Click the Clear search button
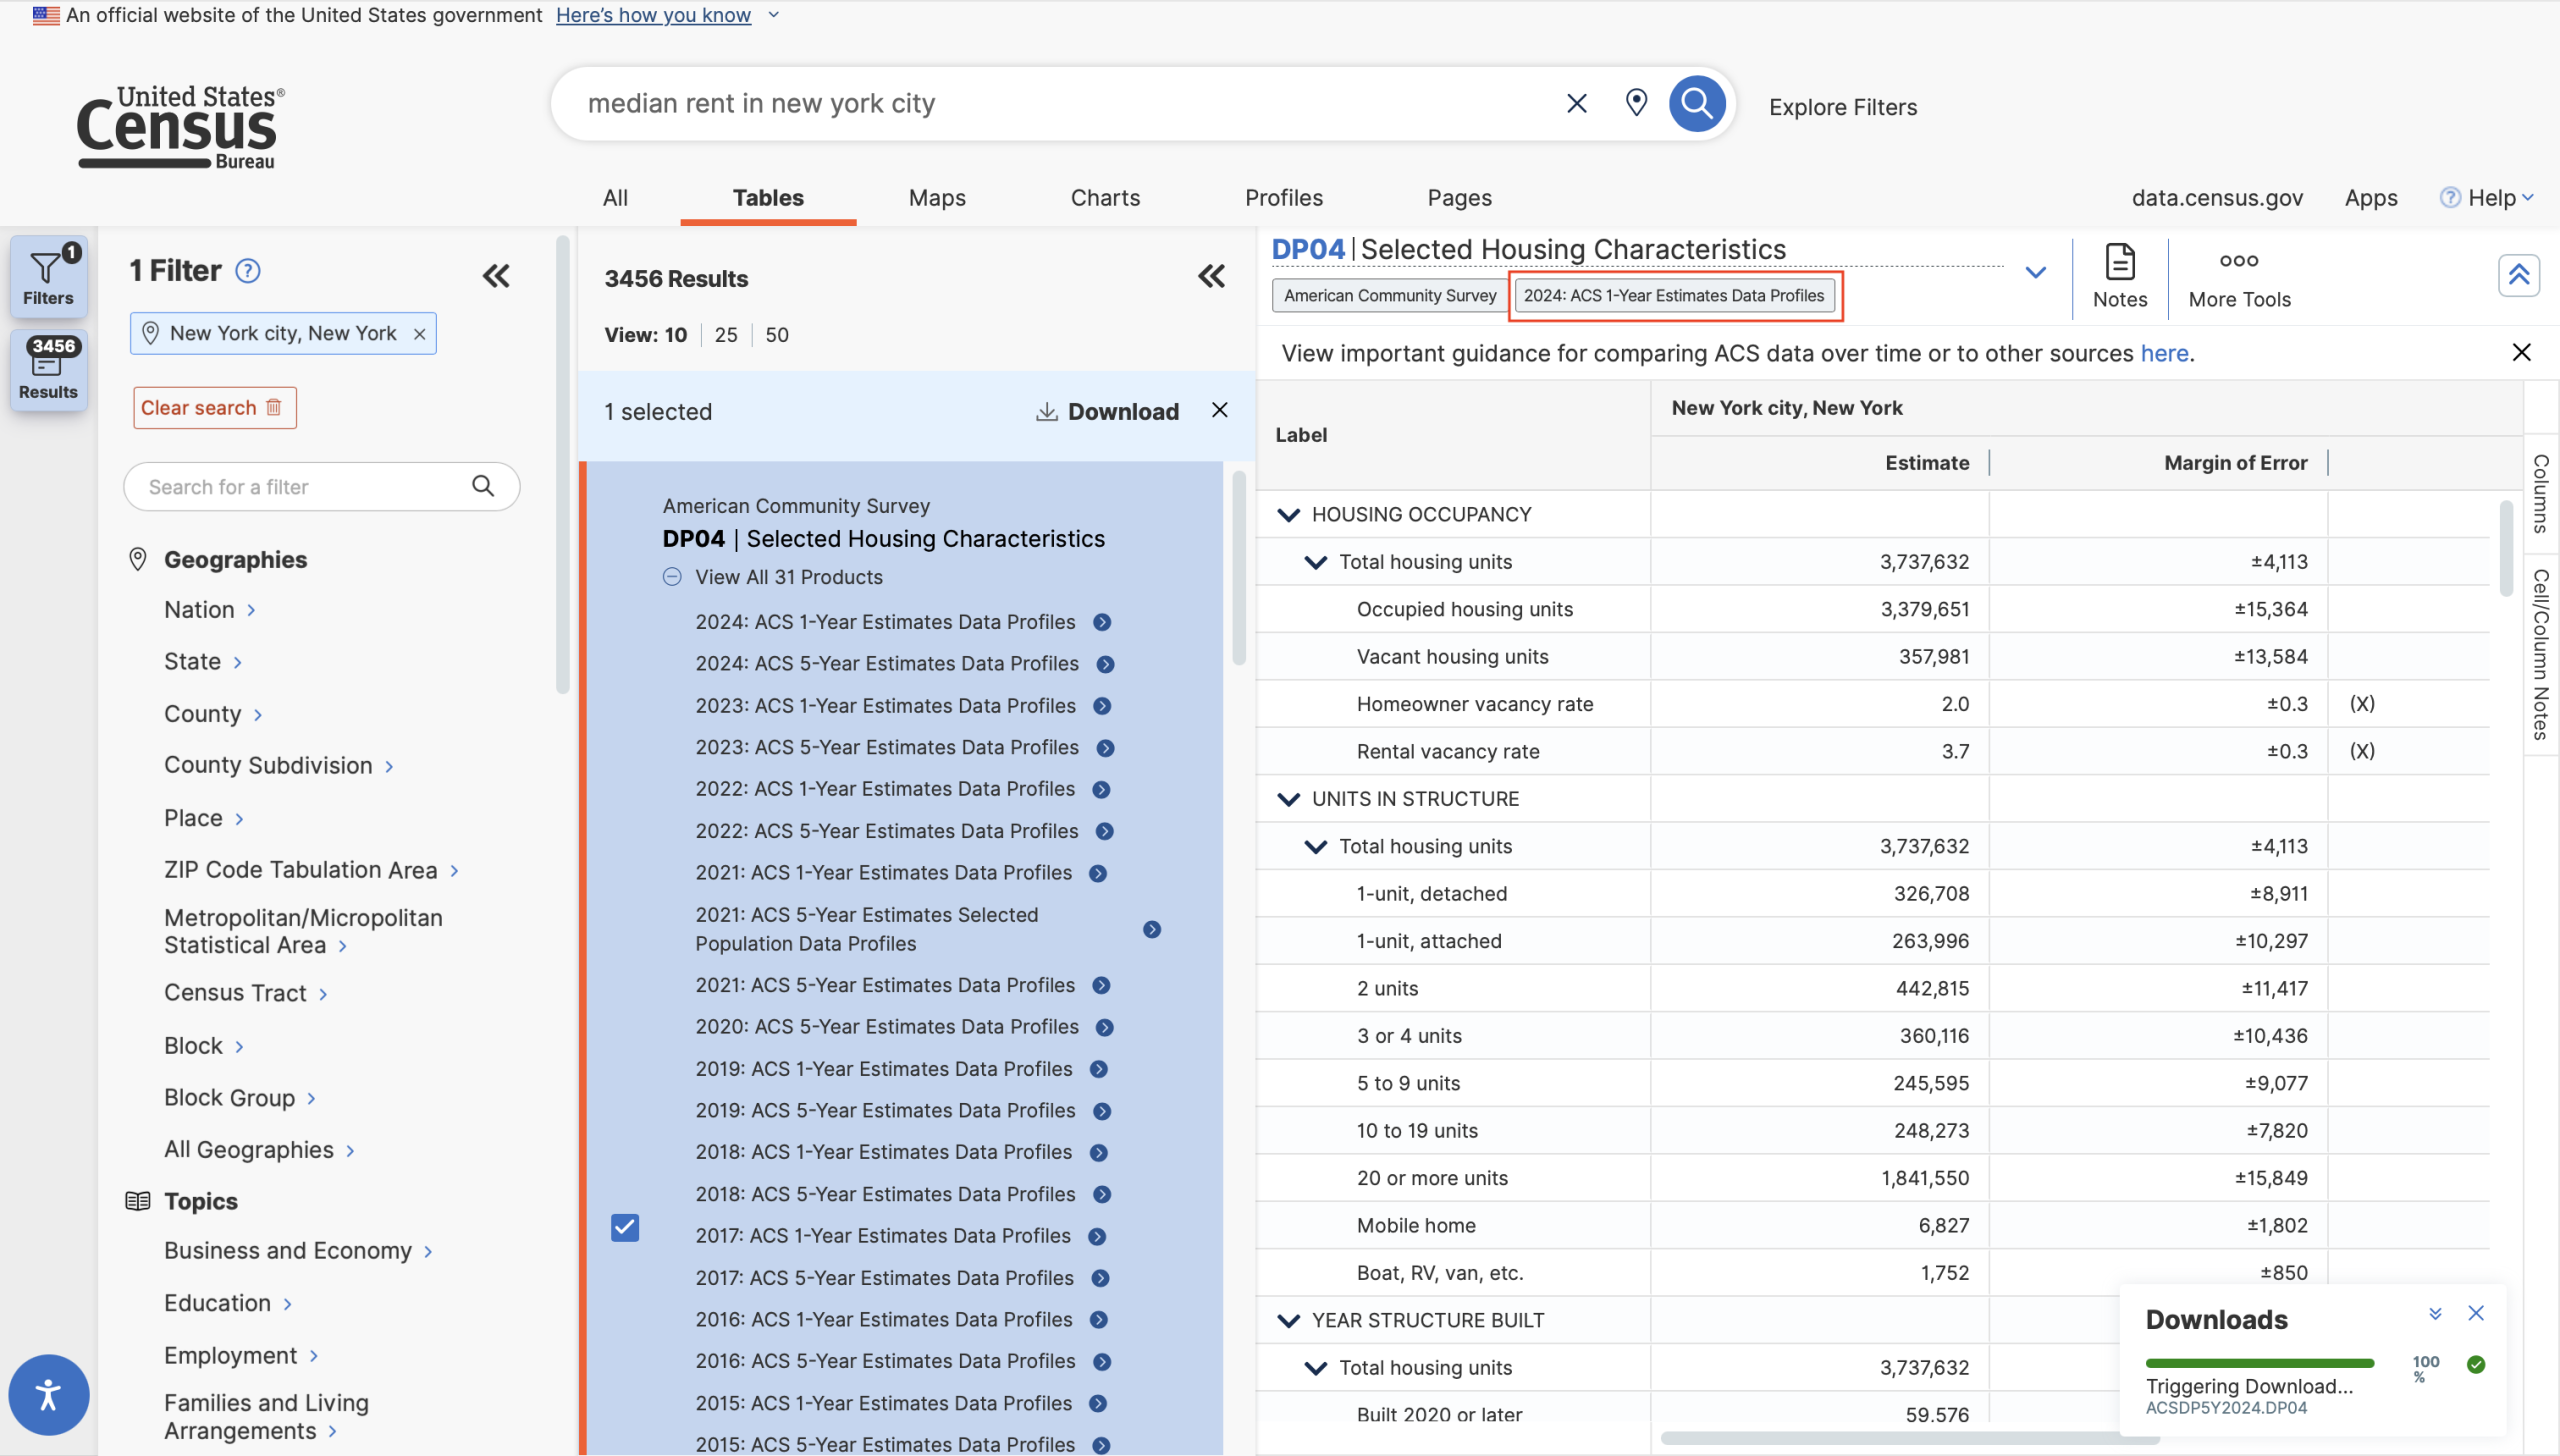The width and height of the screenshot is (2560, 1456). click(214, 408)
